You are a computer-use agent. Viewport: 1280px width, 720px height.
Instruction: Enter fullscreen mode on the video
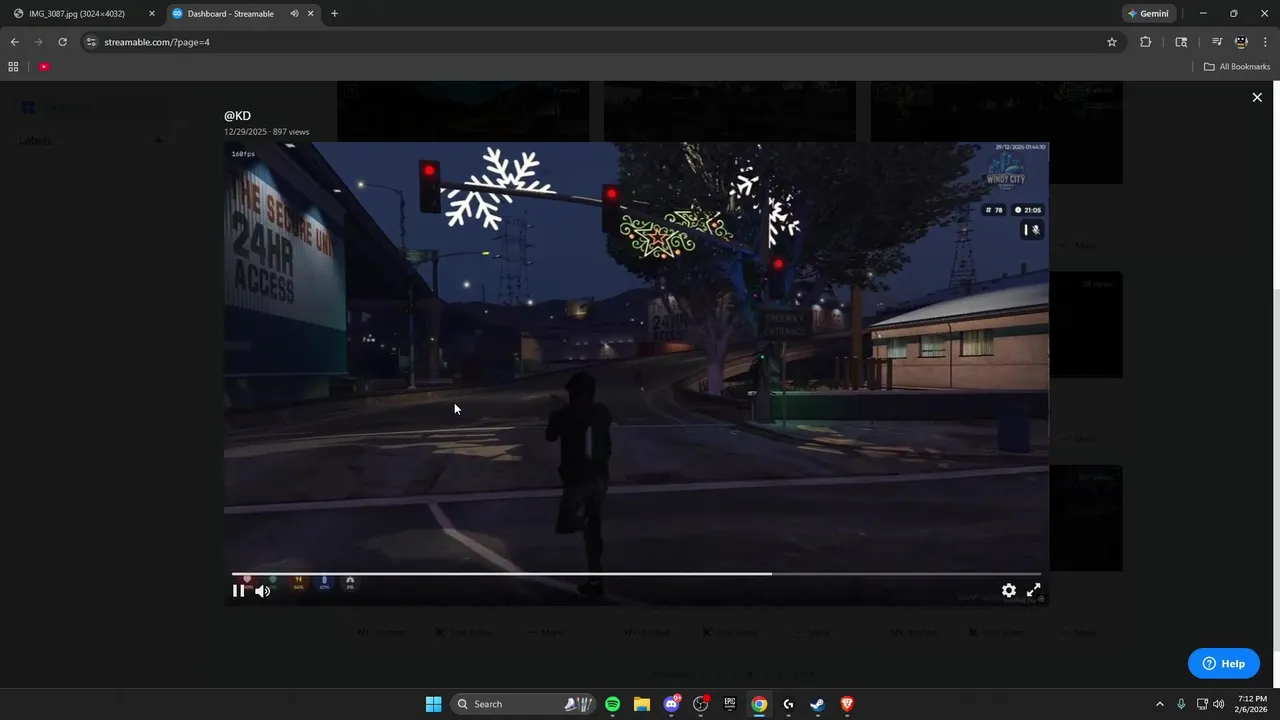pos(1034,591)
